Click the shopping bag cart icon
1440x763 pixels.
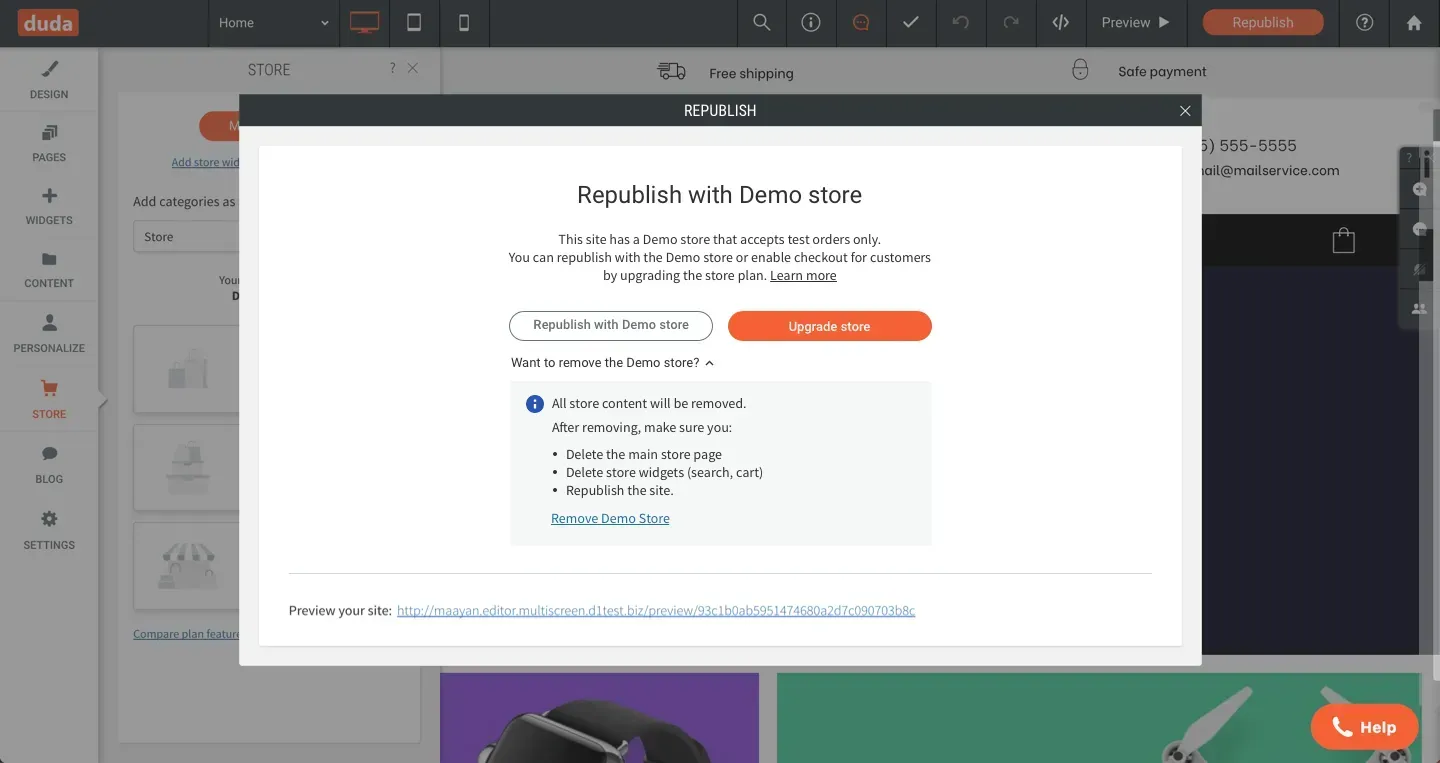point(1344,240)
